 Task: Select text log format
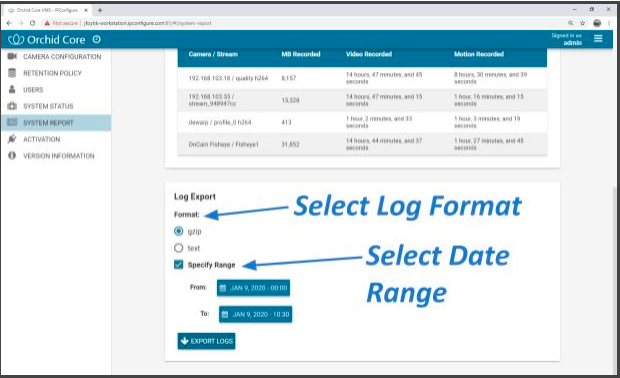[179, 248]
